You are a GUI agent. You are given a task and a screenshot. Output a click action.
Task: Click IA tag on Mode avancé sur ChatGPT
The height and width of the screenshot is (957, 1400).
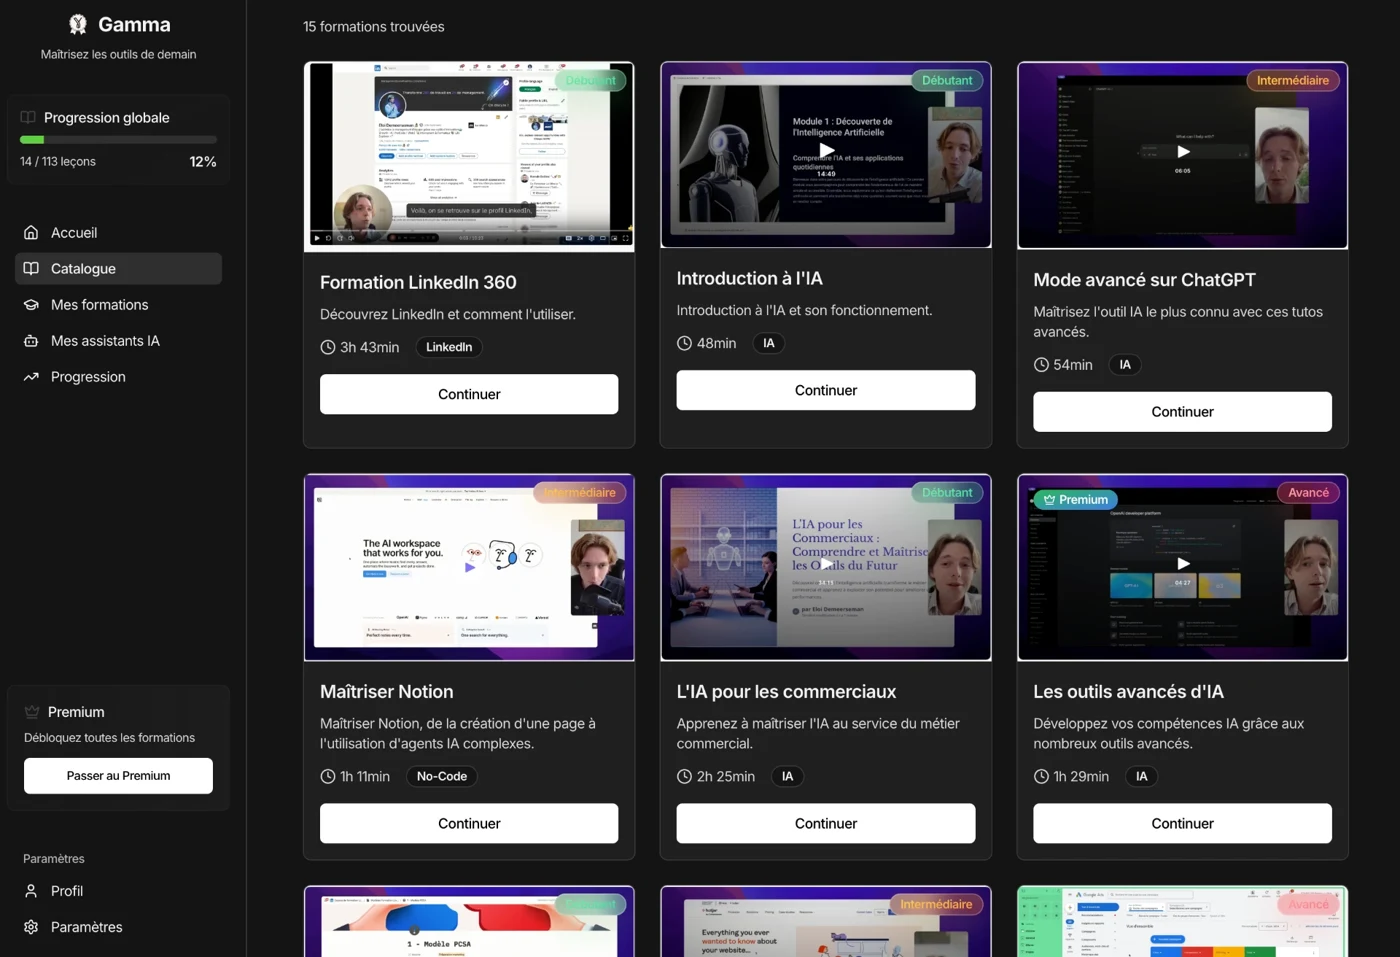1125,364
